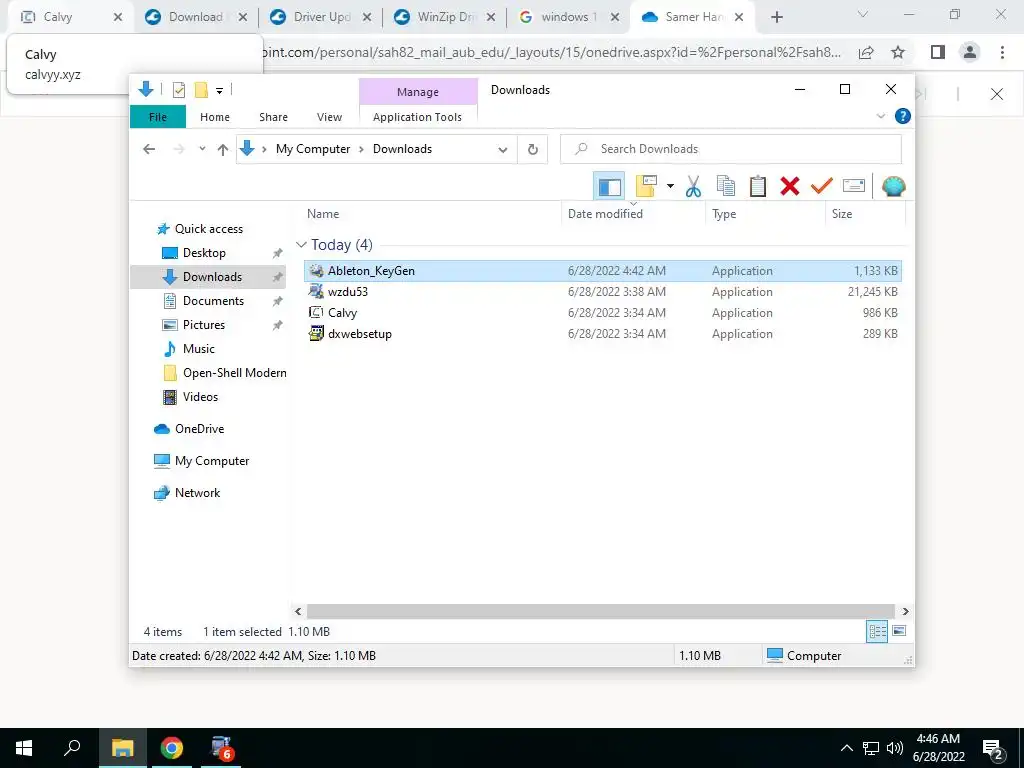Select Network in navigation pane
This screenshot has height=768, width=1024.
[197, 493]
